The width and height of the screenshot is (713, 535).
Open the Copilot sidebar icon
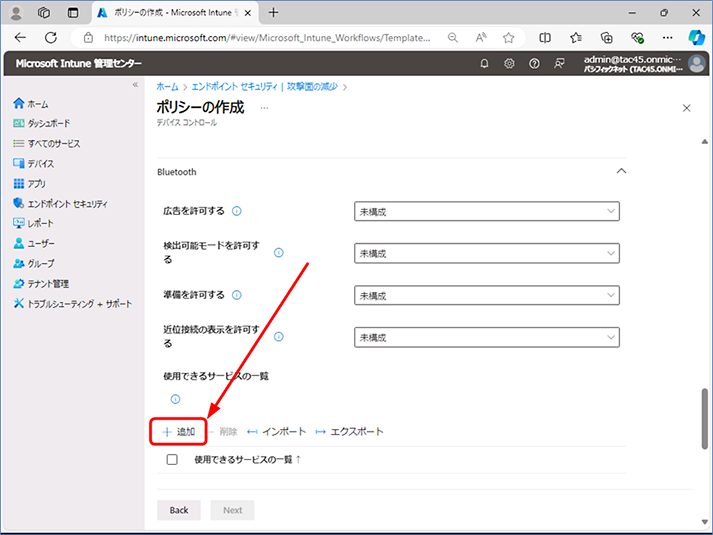tap(697, 38)
